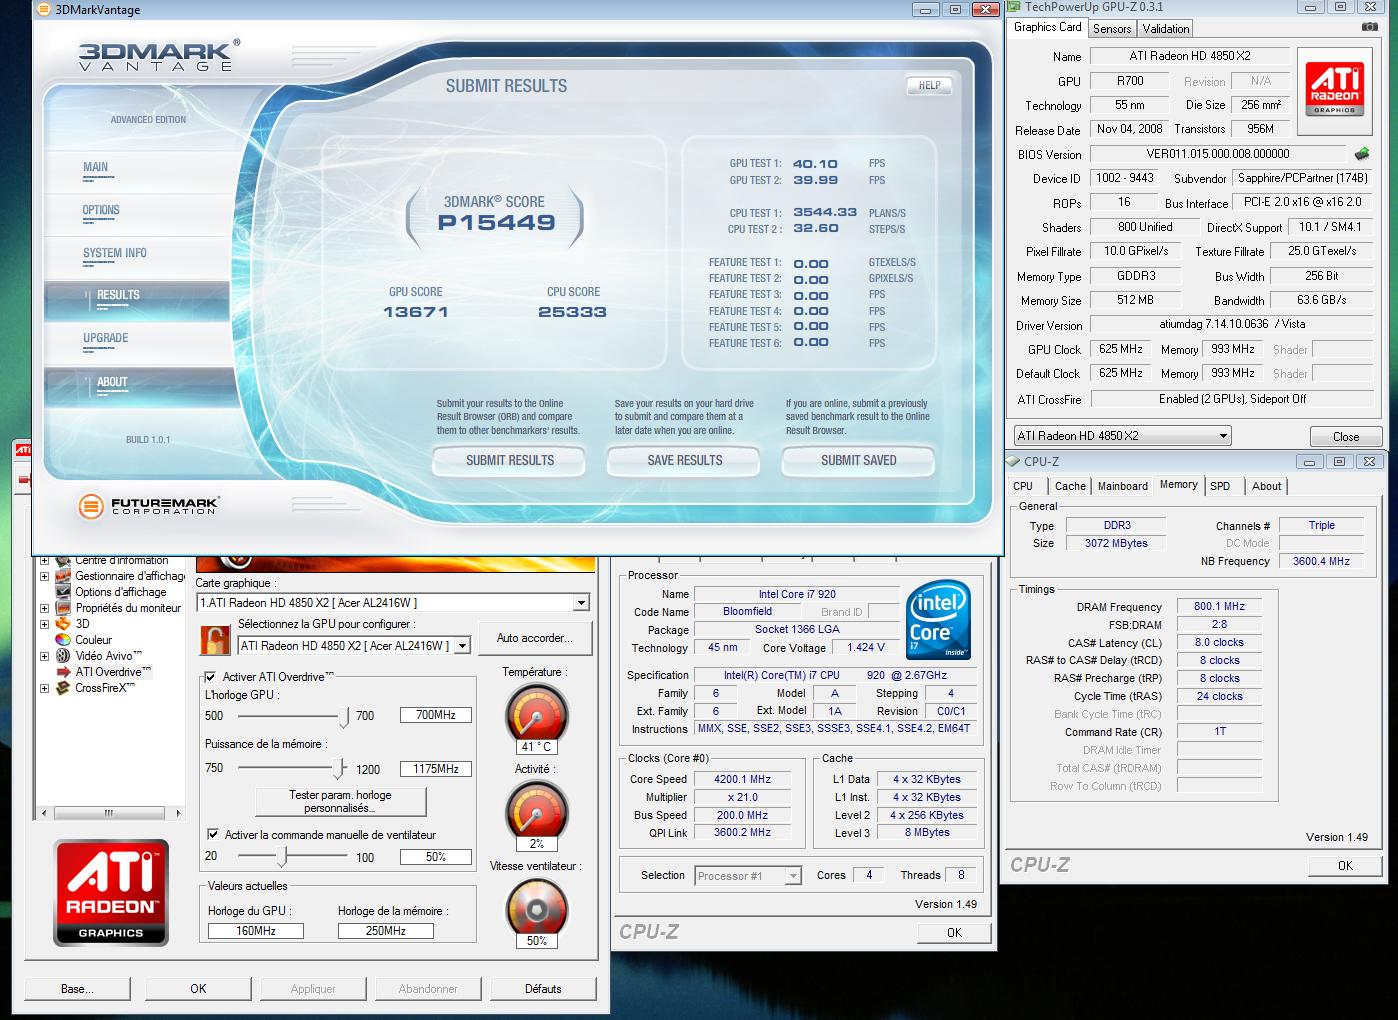Select ATI Overdrive in the tree
The width and height of the screenshot is (1398, 1020).
coord(113,672)
